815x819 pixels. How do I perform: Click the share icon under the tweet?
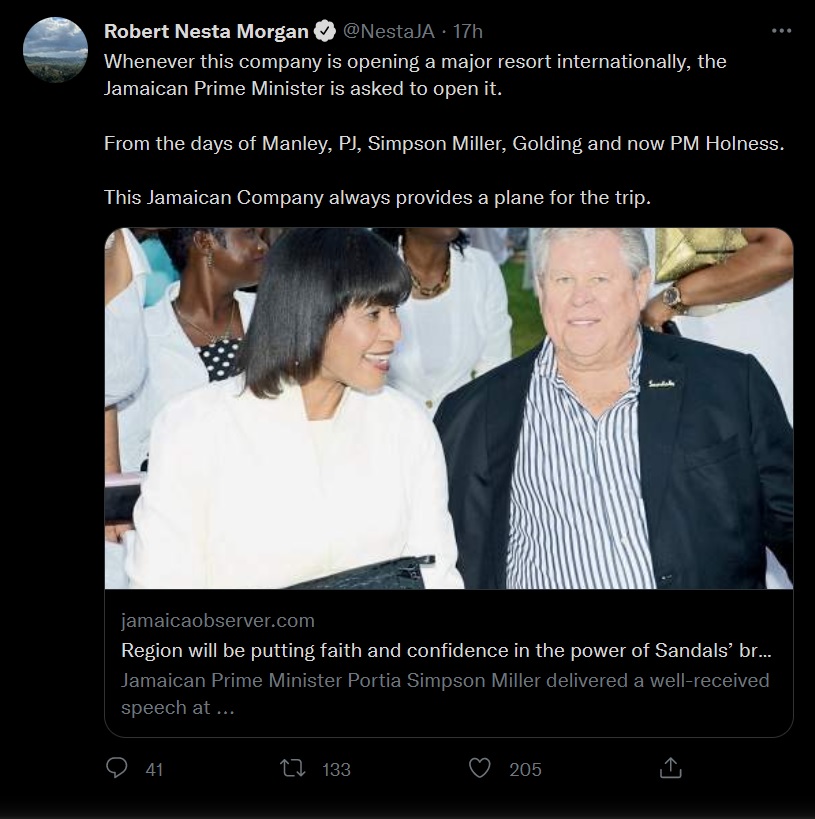click(671, 768)
